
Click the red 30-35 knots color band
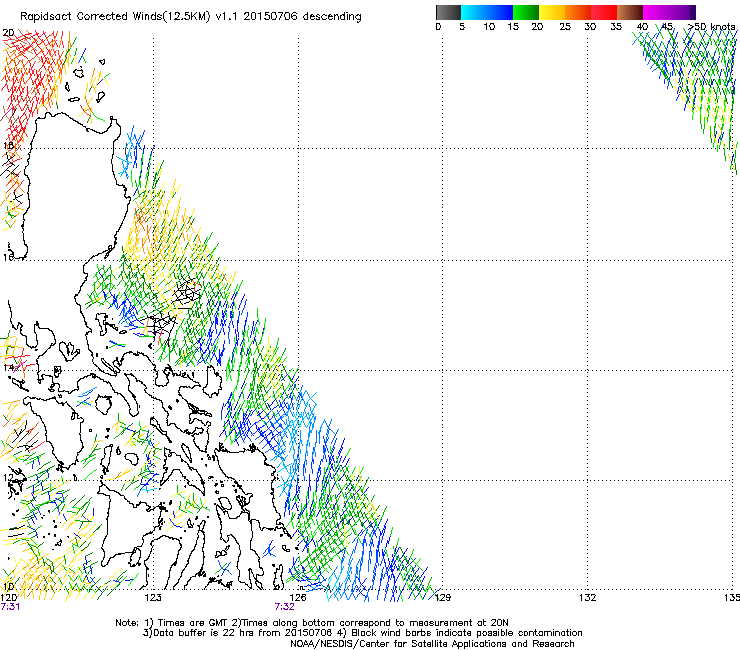coord(604,12)
